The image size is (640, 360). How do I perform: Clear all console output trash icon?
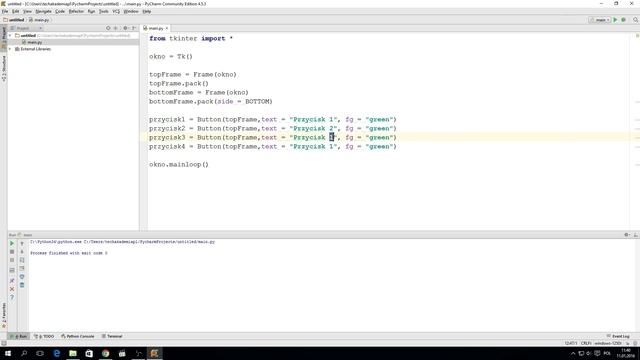(22, 285)
